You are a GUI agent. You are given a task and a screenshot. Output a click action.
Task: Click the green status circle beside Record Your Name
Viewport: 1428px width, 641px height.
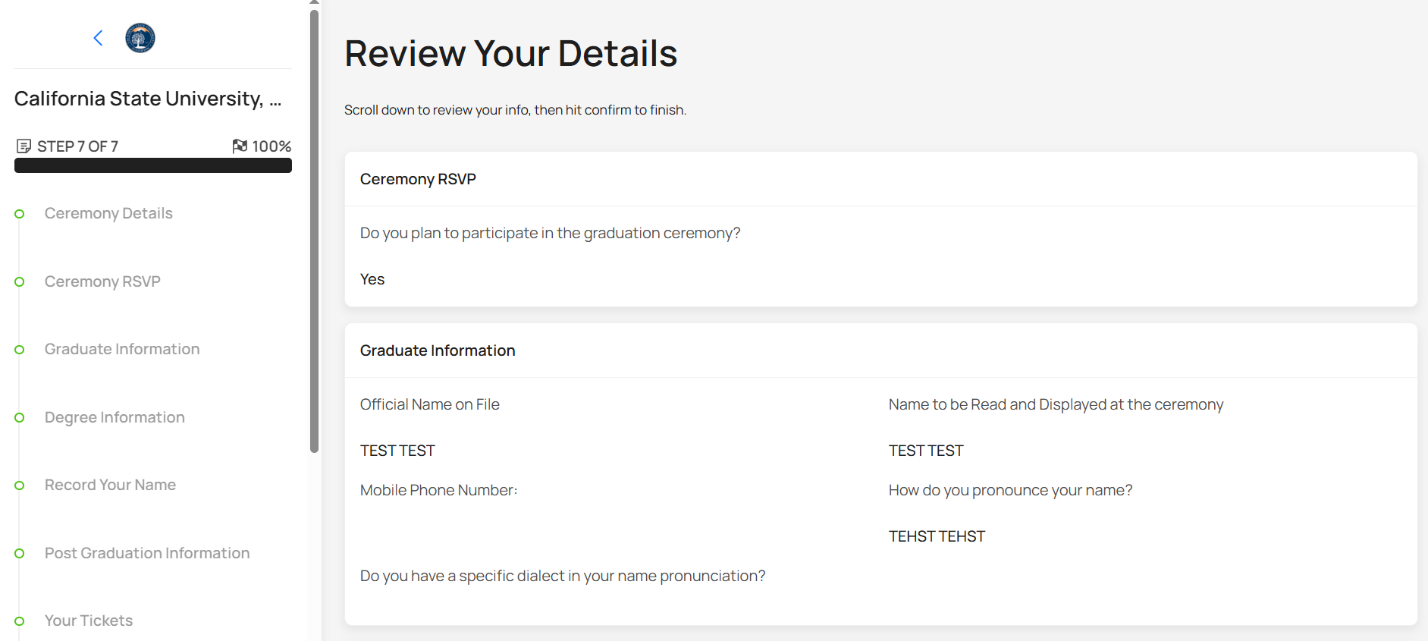pyautogui.click(x=19, y=485)
